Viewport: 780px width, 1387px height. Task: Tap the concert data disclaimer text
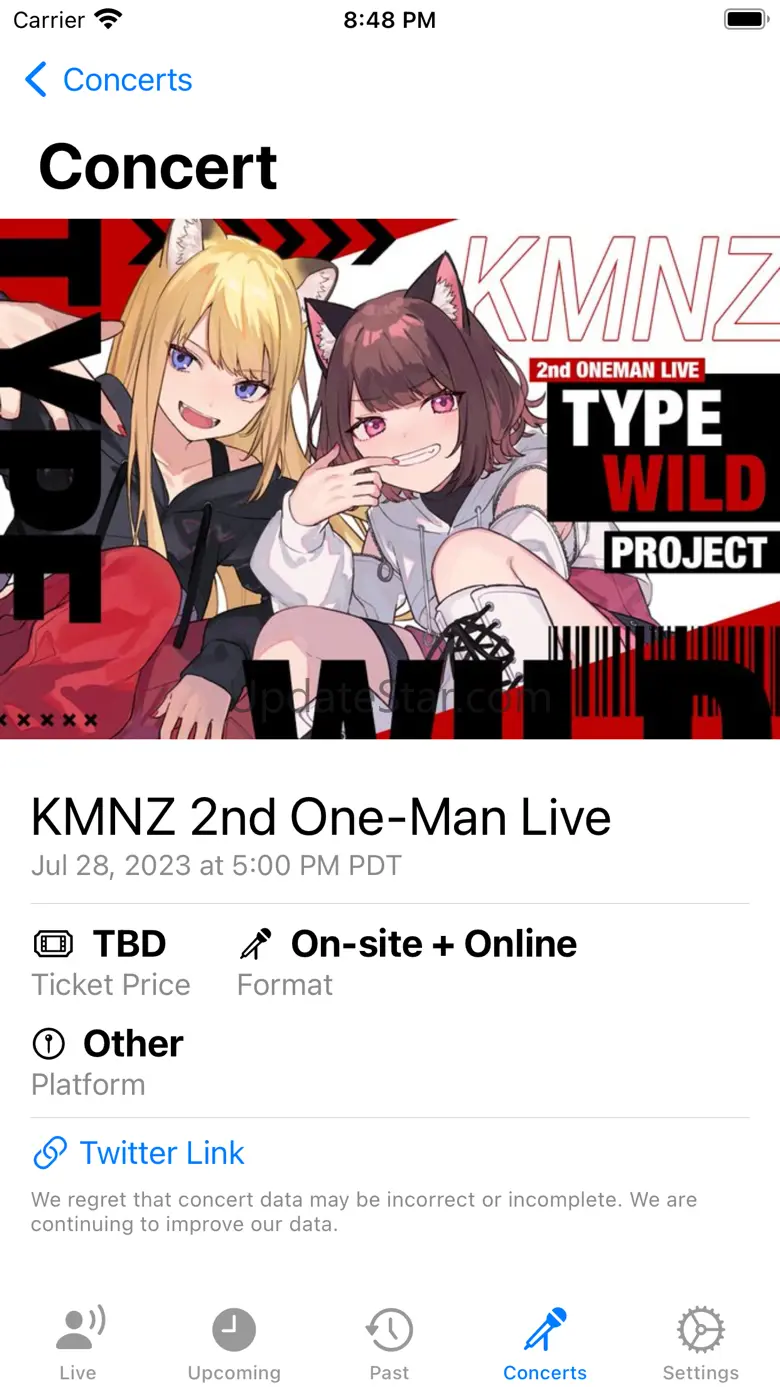click(364, 1211)
